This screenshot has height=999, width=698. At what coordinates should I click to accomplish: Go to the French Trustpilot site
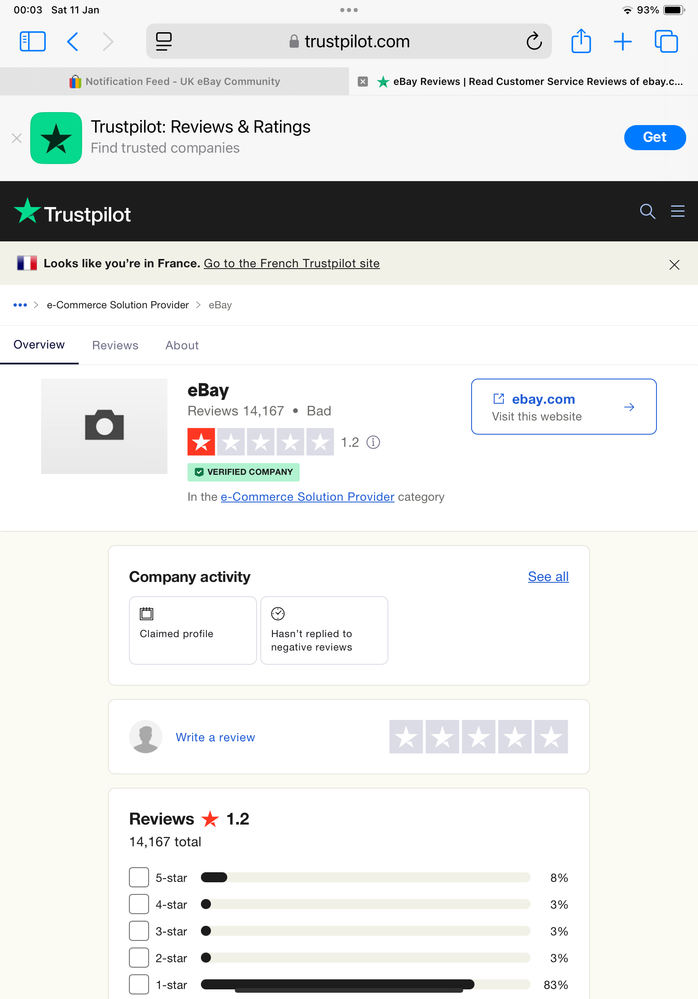point(292,264)
